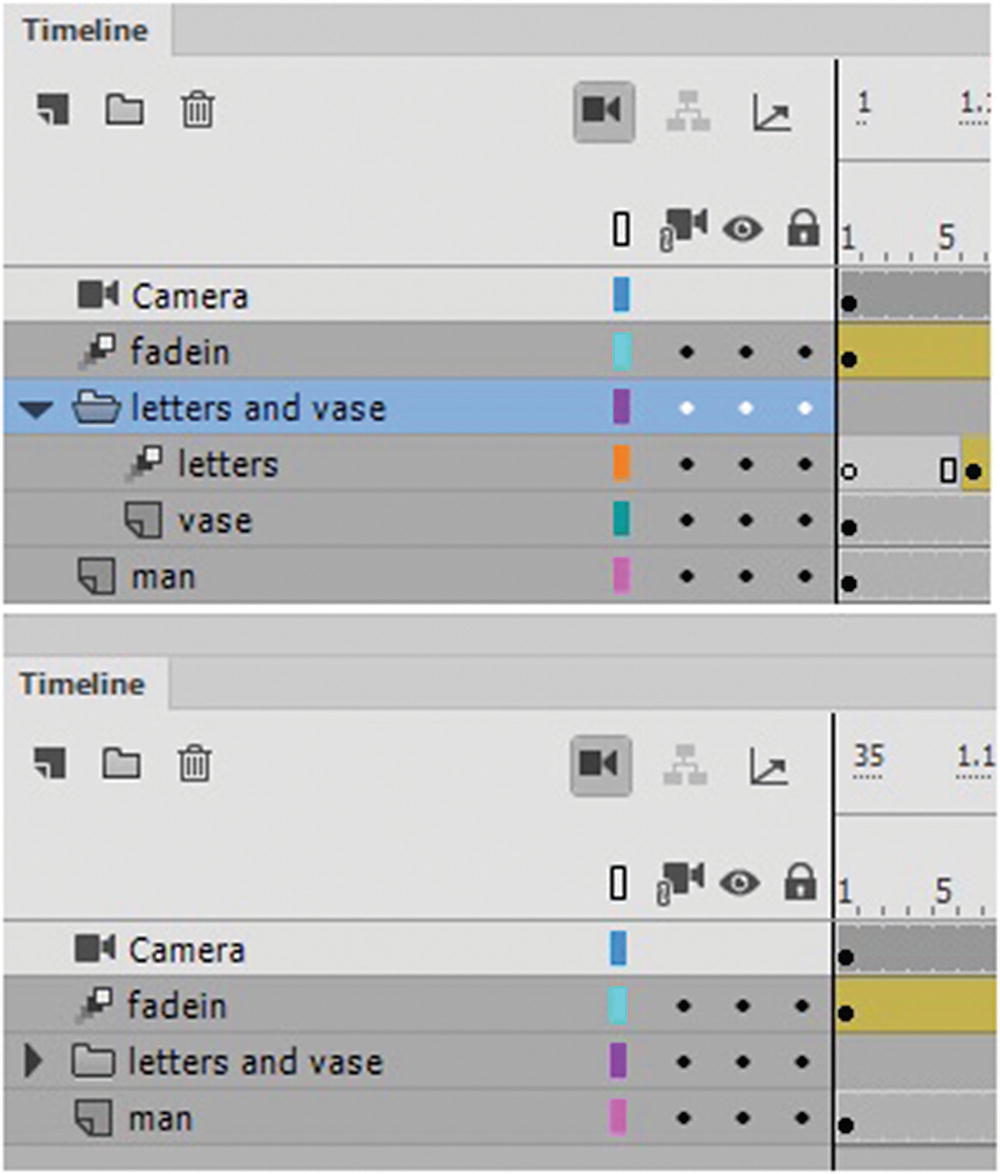Click the Delete trash icon in lower timeline

point(195,765)
